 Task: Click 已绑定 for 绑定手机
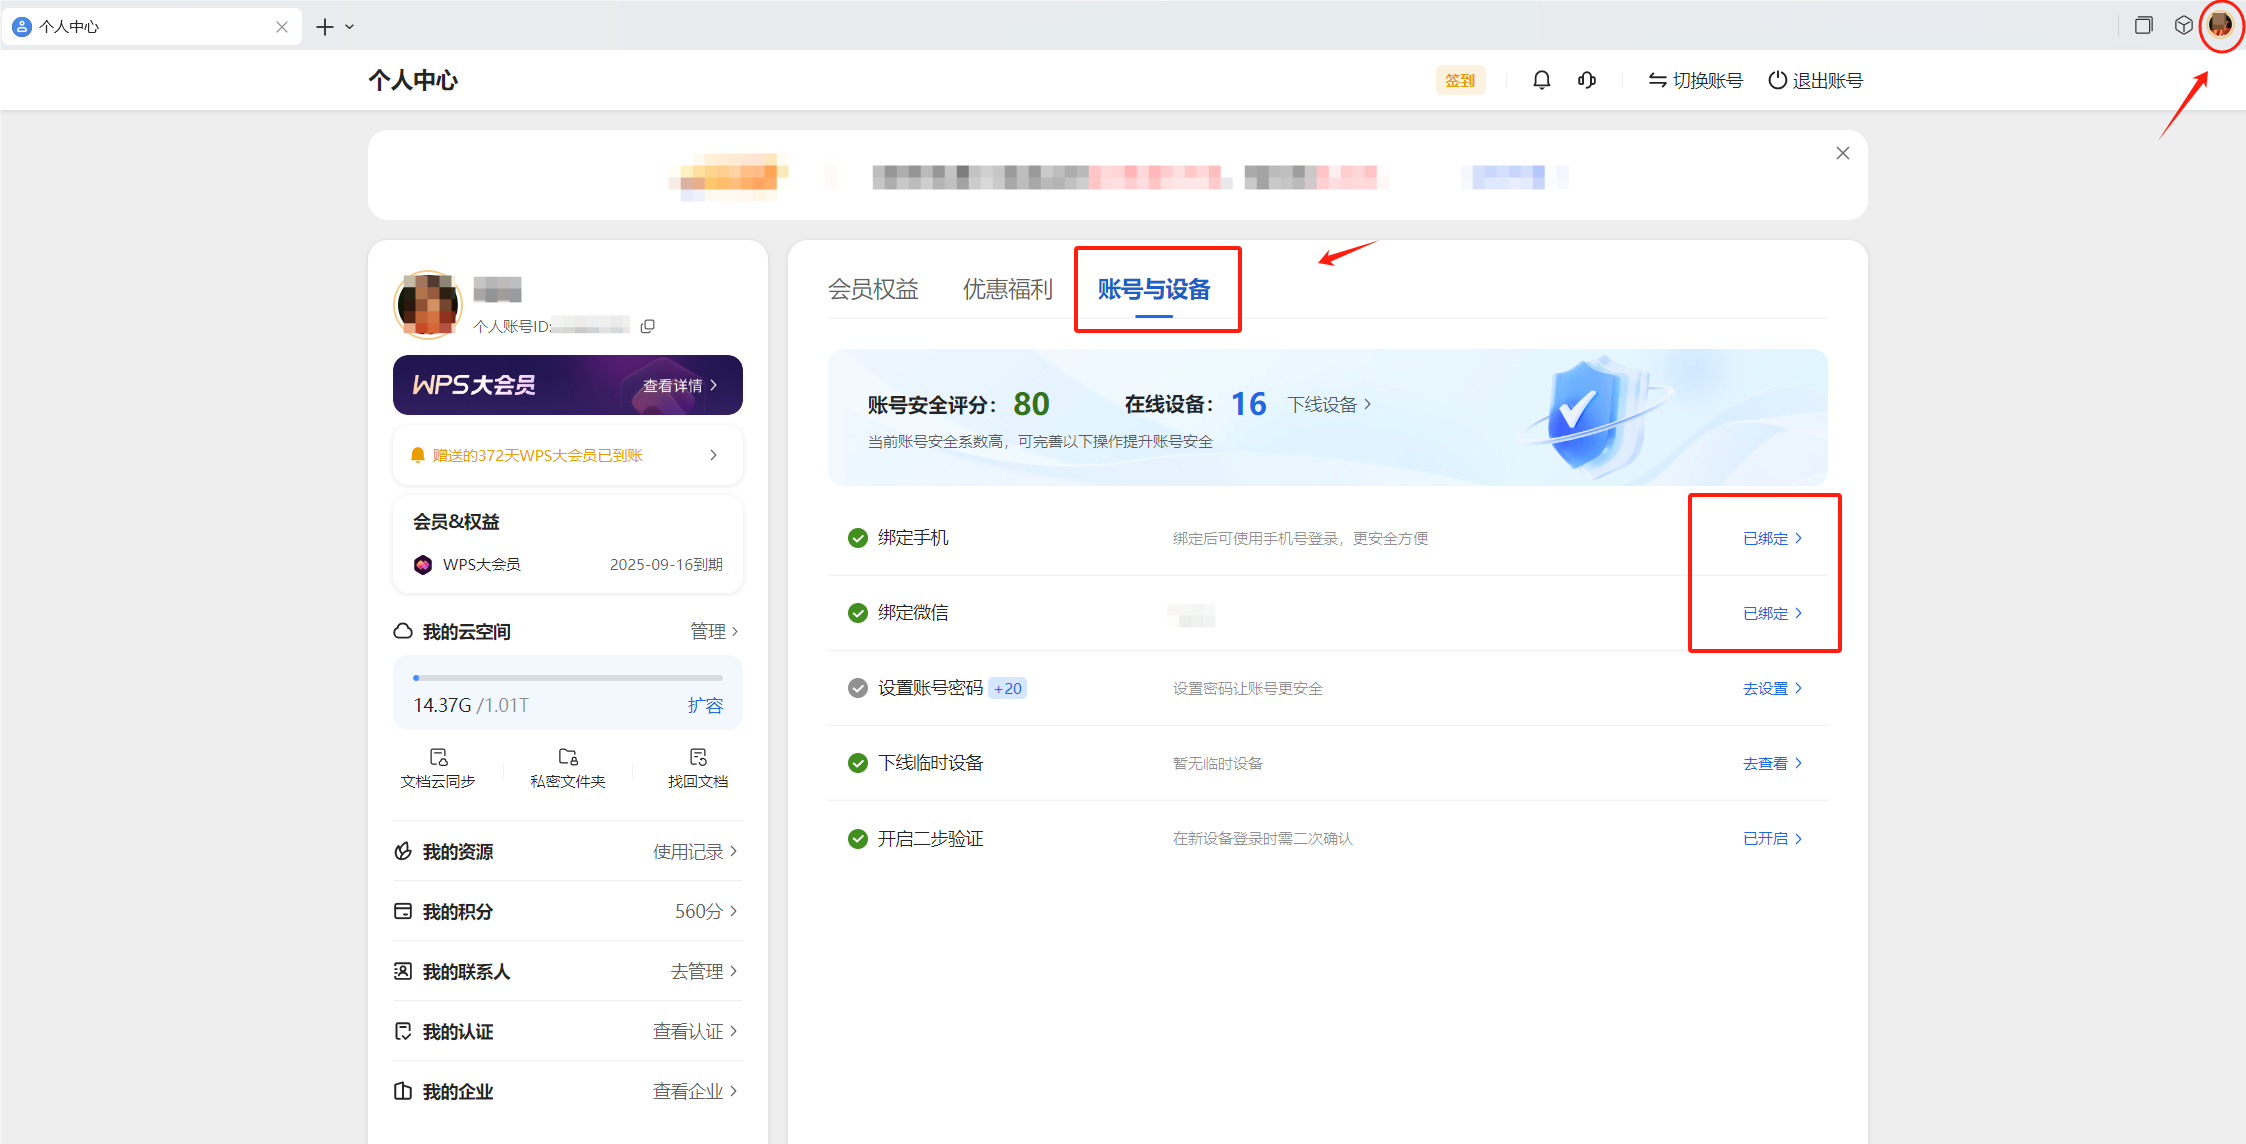coord(1772,538)
